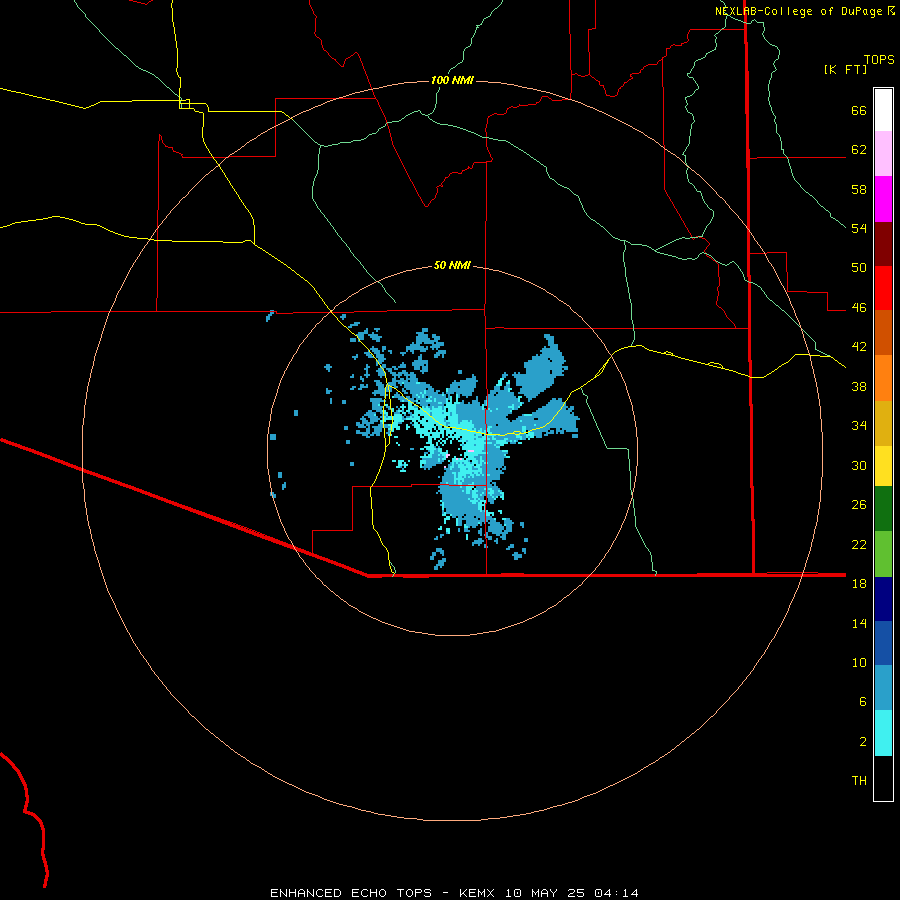Viewport: 900px width, 900px height.
Task: Click the medium blue legend swatch
Action: 883,643
